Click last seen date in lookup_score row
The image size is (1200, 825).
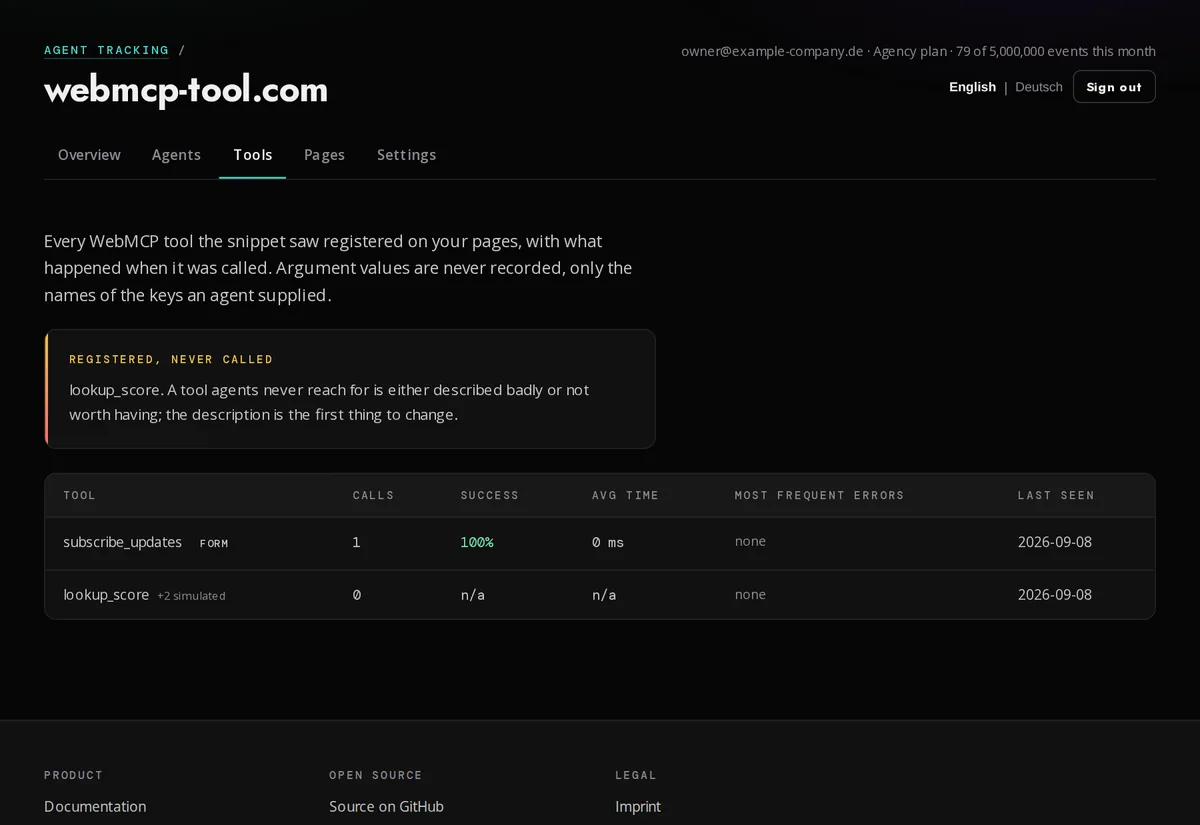pos(1055,594)
